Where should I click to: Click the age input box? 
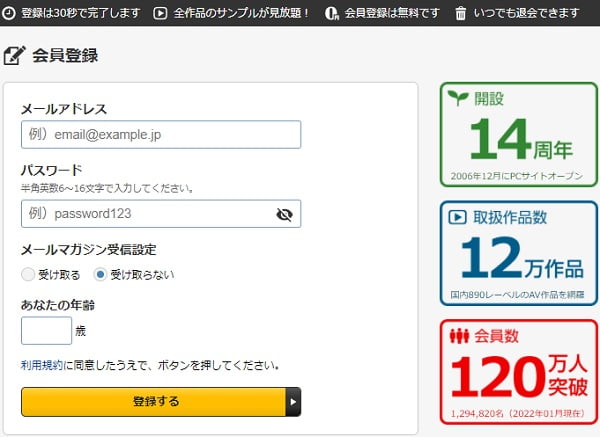click(x=46, y=330)
